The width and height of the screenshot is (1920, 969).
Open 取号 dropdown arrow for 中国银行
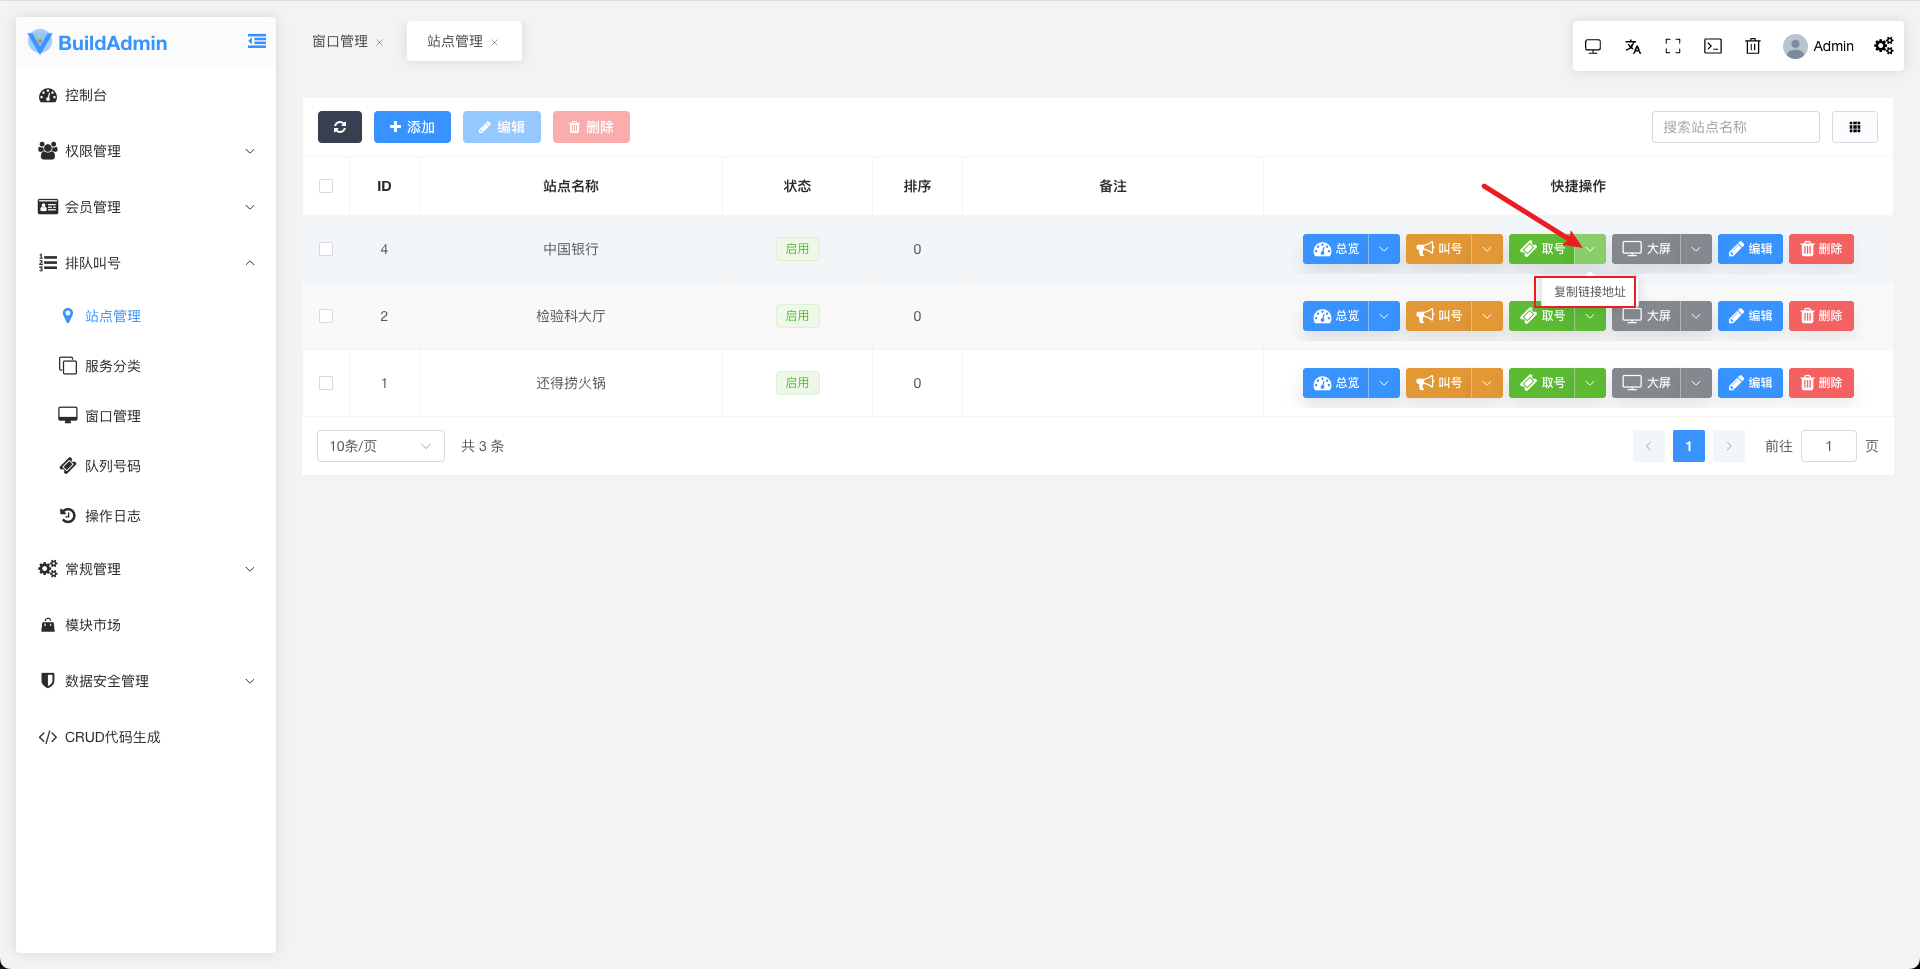tap(1590, 249)
